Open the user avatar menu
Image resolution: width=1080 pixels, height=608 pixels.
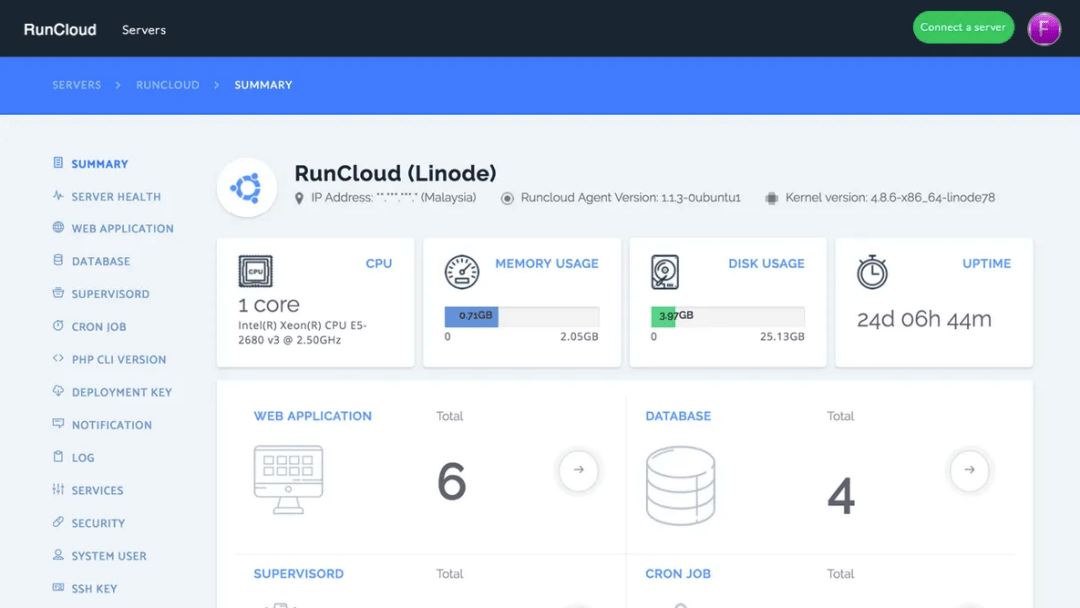[1044, 29]
